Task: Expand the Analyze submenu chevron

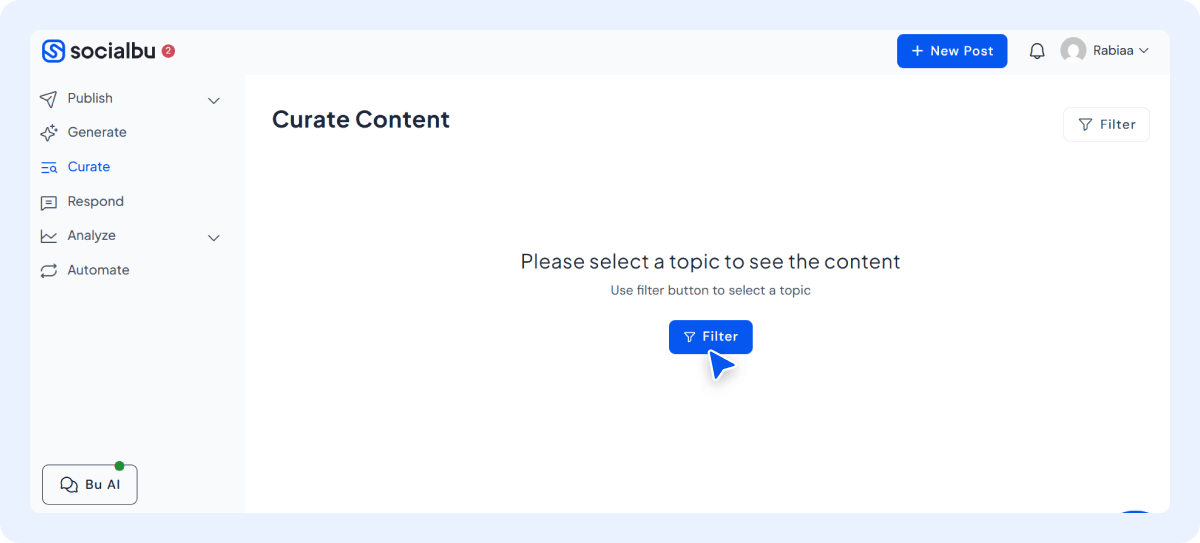Action: pyautogui.click(x=213, y=237)
